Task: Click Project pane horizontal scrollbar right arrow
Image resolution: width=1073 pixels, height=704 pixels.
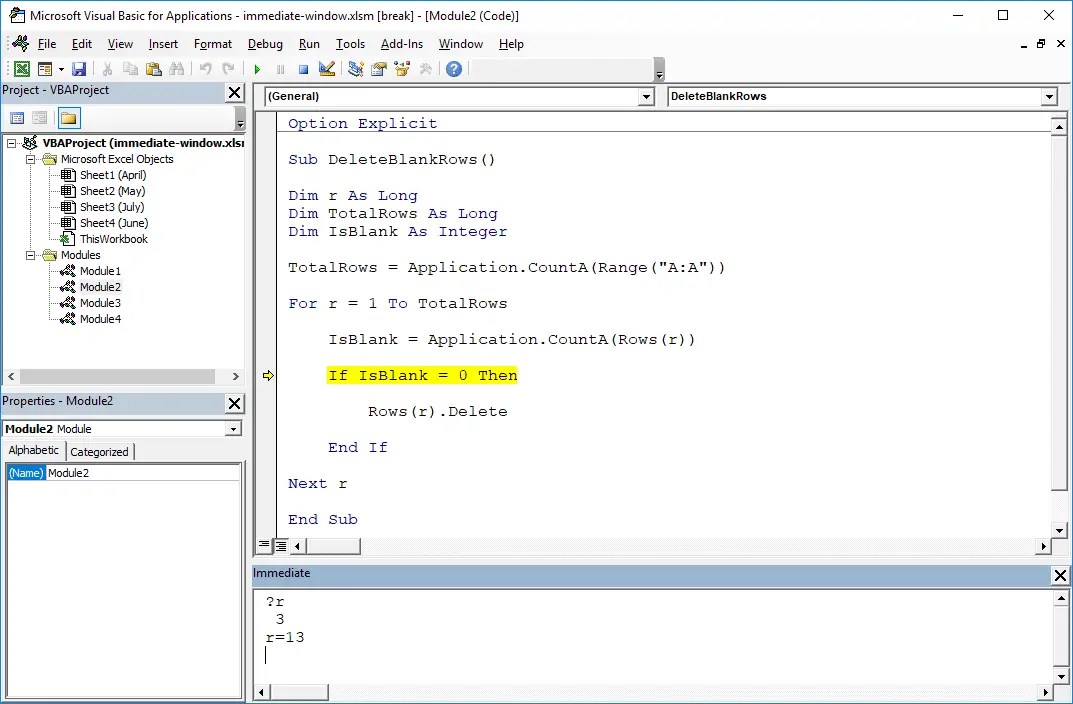Action: 235,376
